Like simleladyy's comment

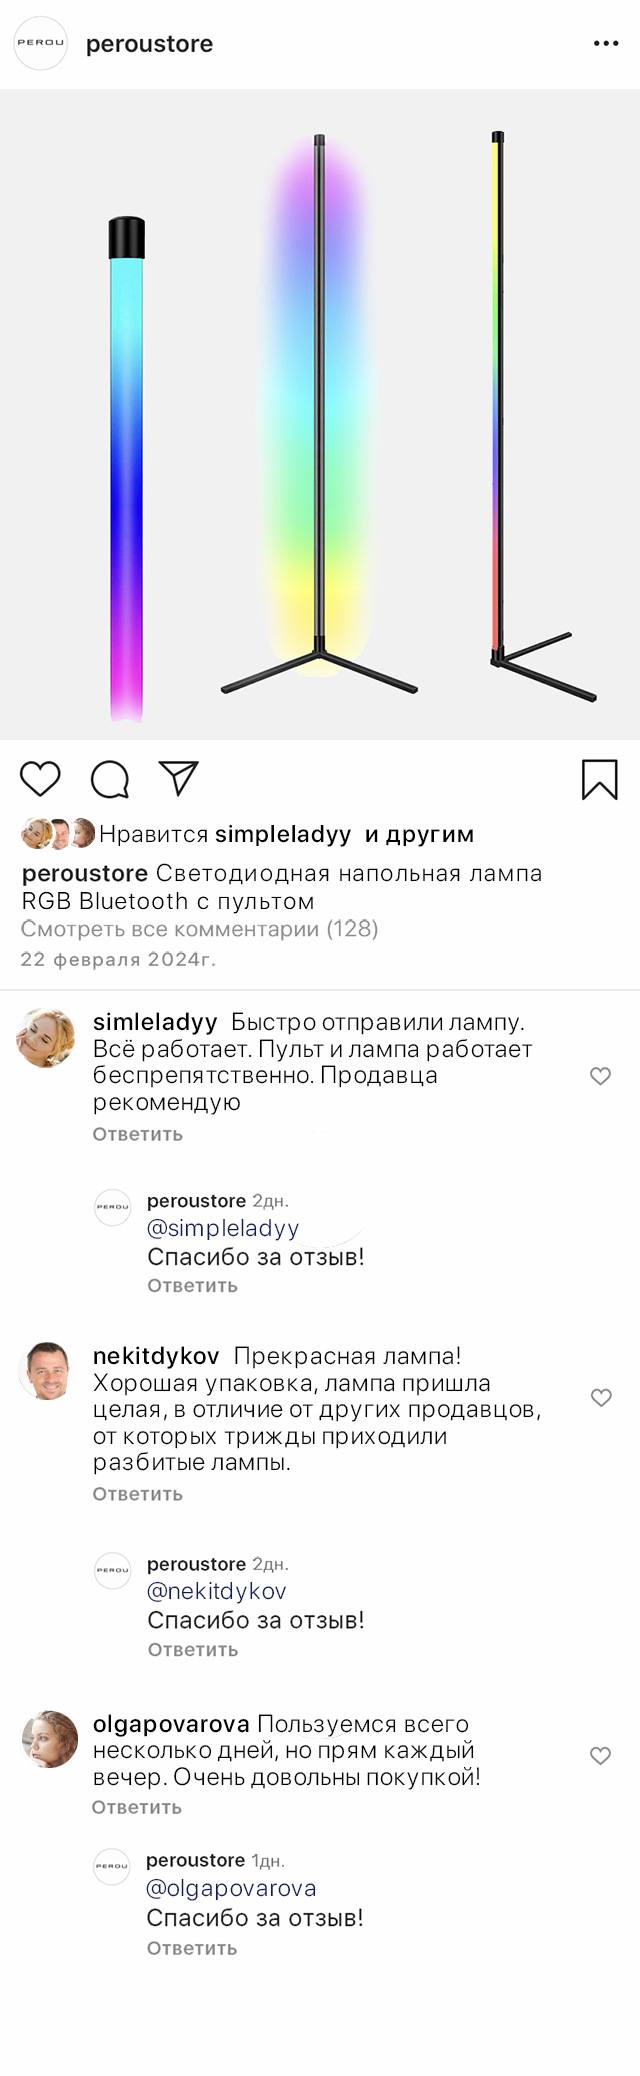click(600, 1076)
